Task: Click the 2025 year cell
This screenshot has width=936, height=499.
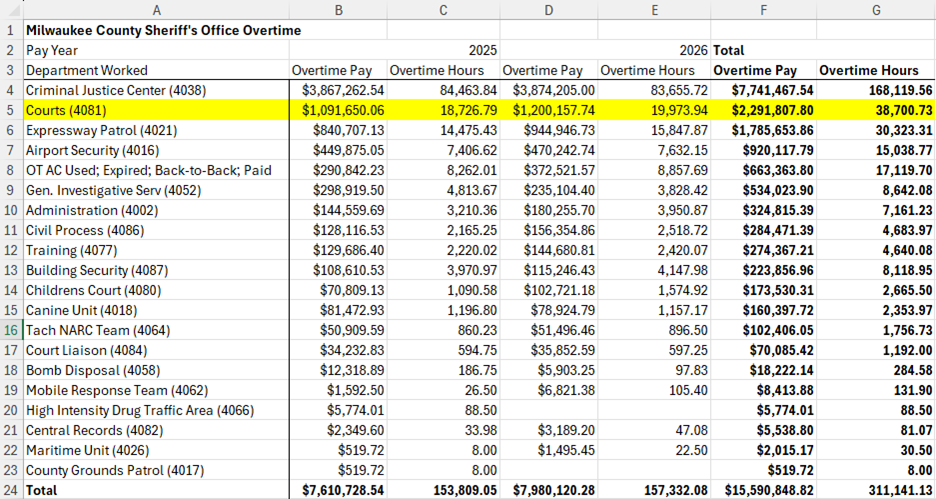Action: click(444, 50)
